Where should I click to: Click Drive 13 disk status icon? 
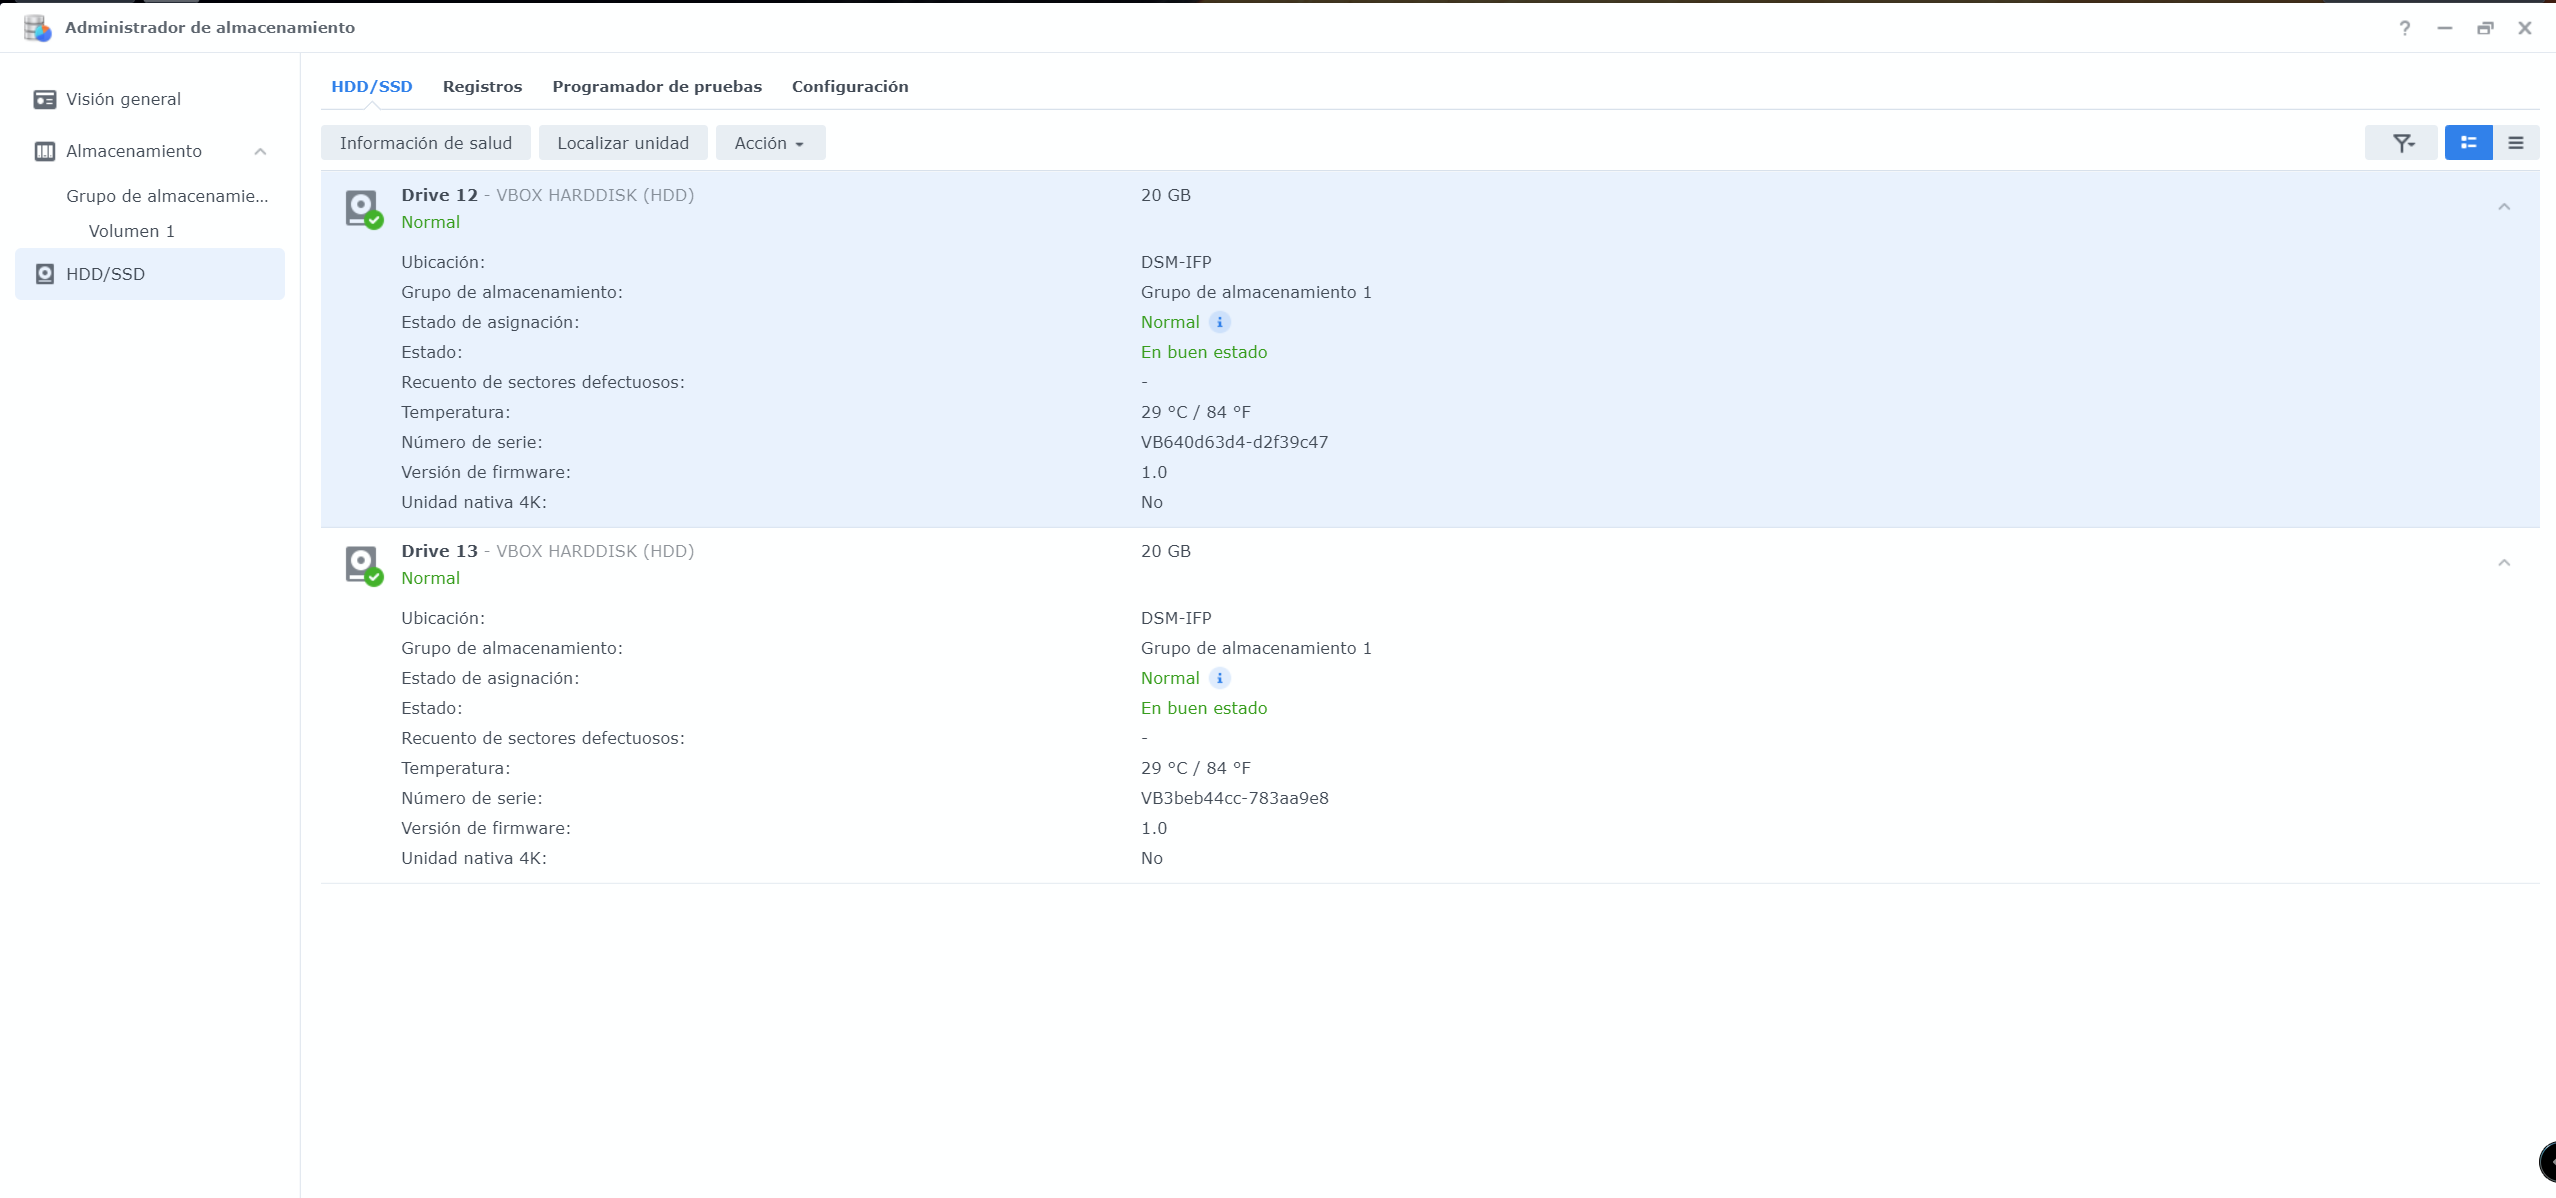363,564
